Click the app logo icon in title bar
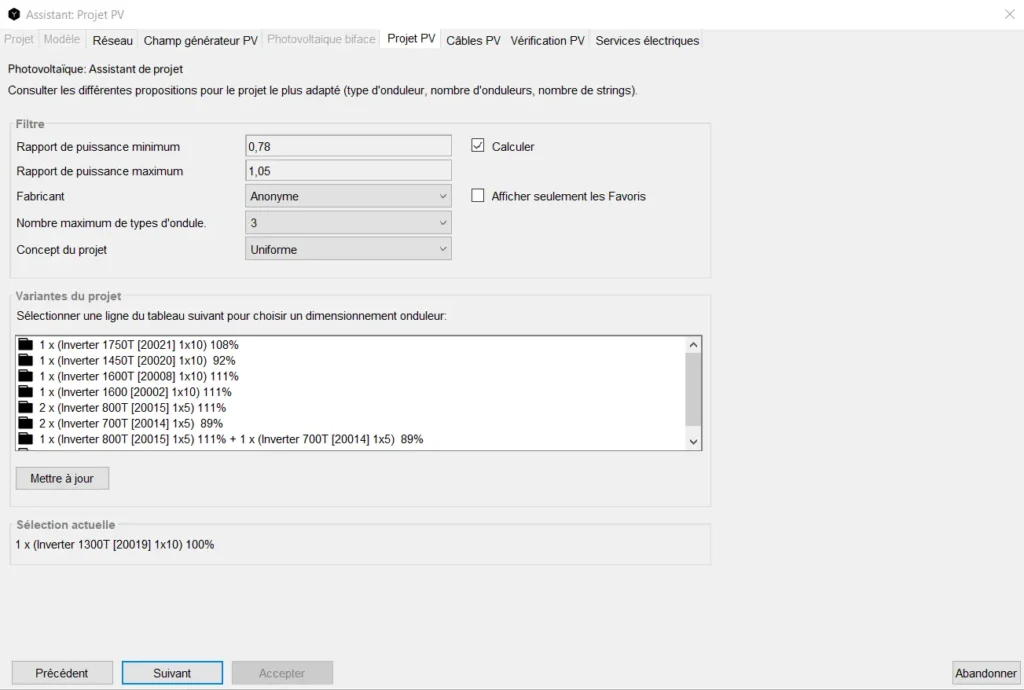 point(13,14)
